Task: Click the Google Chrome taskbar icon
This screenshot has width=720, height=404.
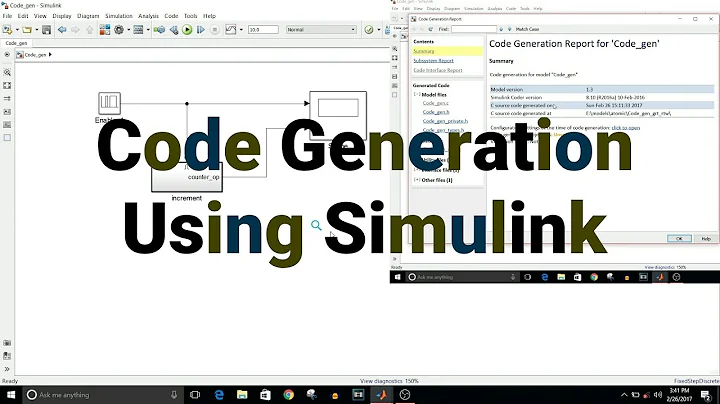Action: click(x=288, y=395)
